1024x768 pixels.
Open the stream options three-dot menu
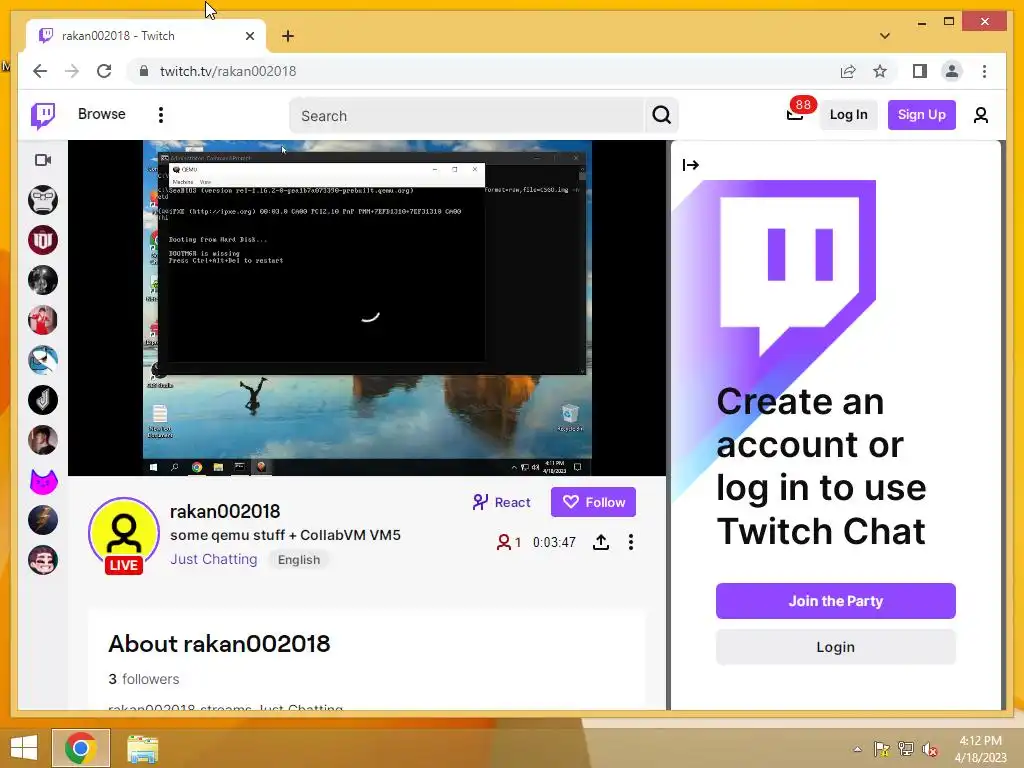point(630,542)
